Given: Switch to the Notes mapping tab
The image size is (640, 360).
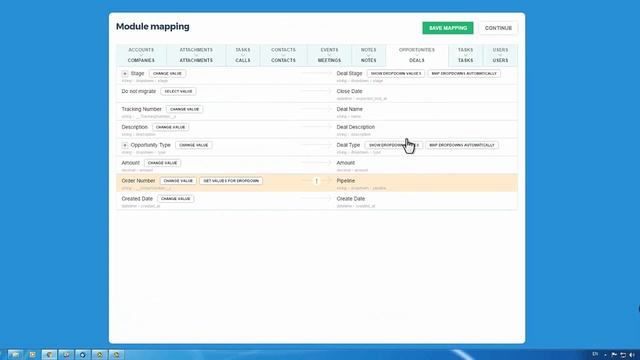Looking at the screenshot, I should pos(368,55).
